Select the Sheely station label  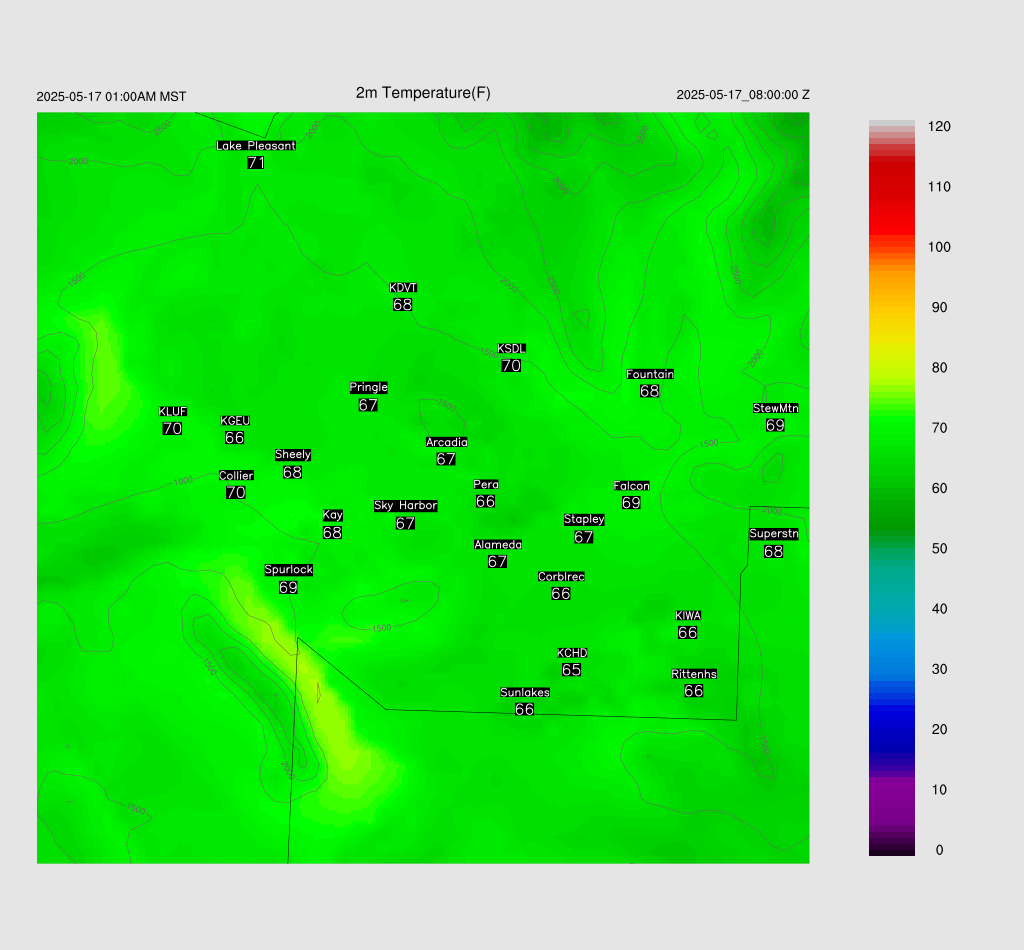(x=293, y=454)
